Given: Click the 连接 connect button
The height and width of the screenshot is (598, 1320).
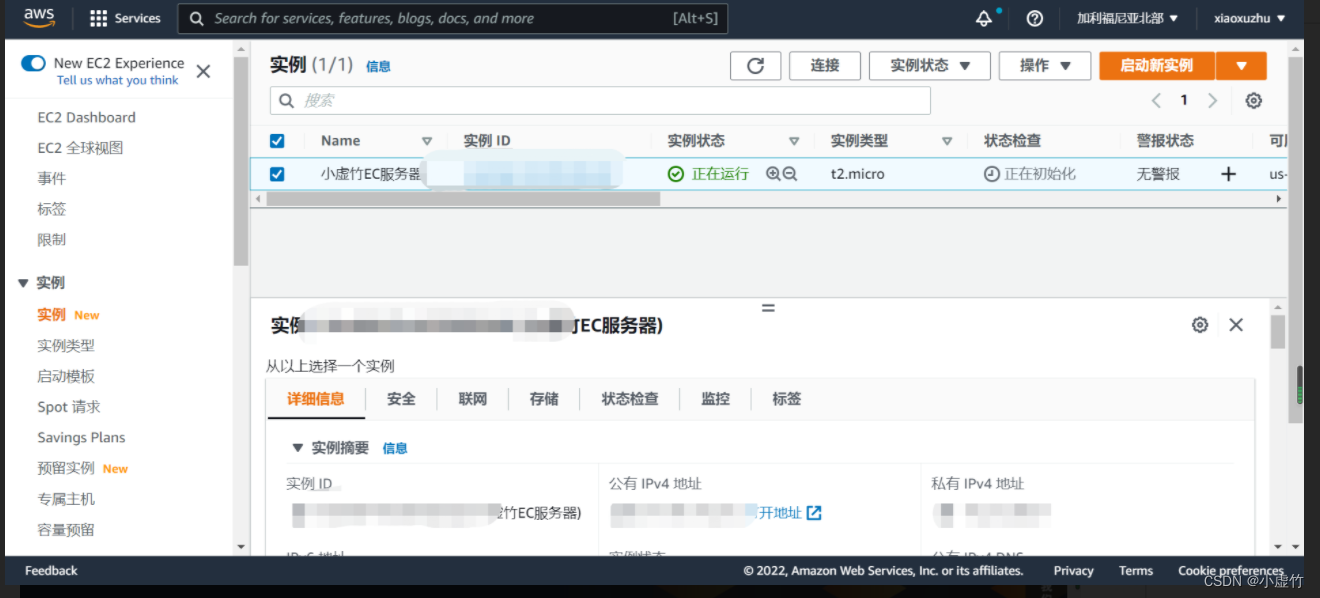Looking at the screenshot, I should 825,66.
